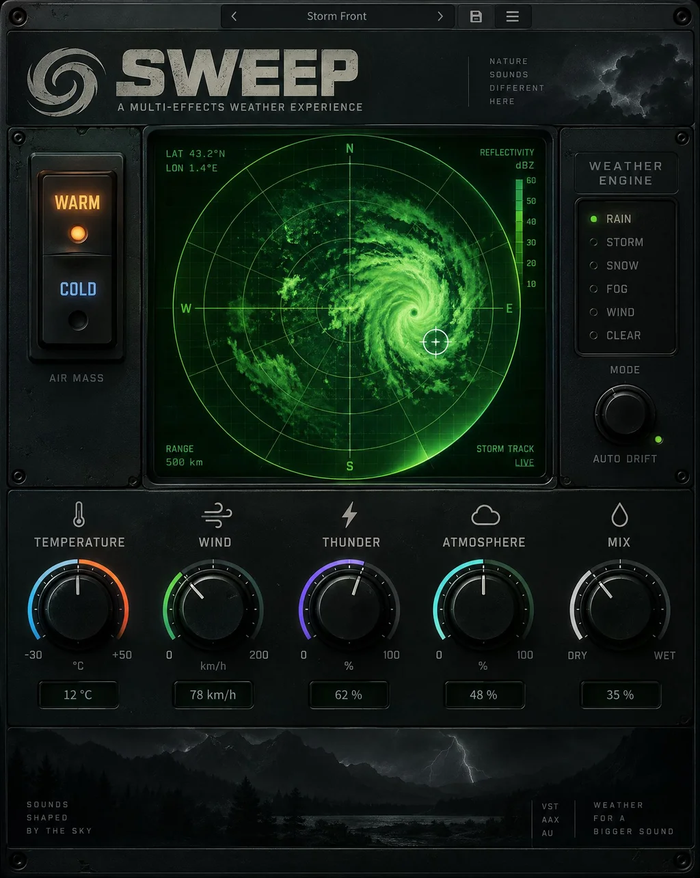Image resolution: width=700 pixels, height=878 pixels.
Task: Click the 35 % mix value field
Action: (x=620, y=695)
